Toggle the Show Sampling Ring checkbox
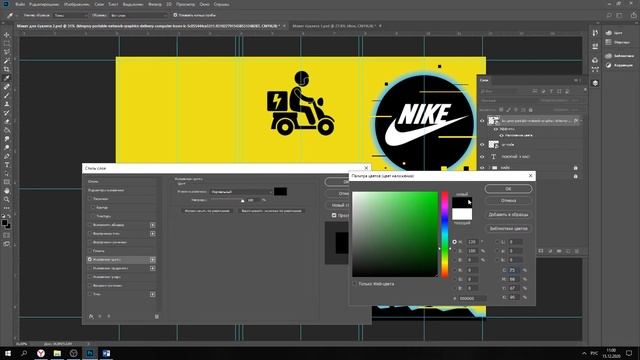The image size is (640, 360). click(175, 15)
